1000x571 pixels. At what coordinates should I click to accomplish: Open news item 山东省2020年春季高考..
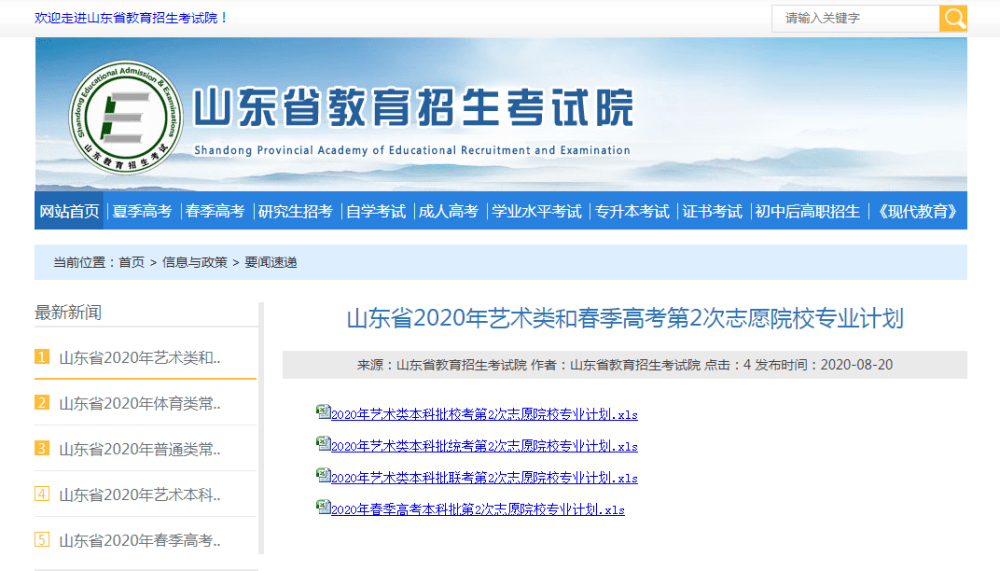click(x=140, y=541)
